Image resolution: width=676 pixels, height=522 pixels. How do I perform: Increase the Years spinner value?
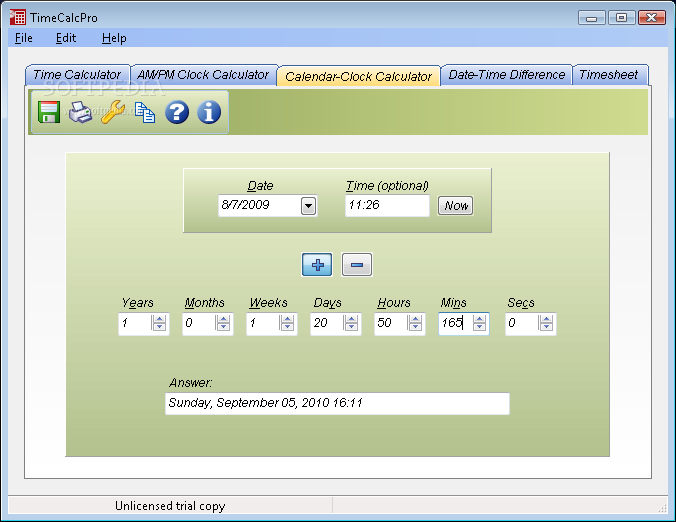tap(159, 319)
